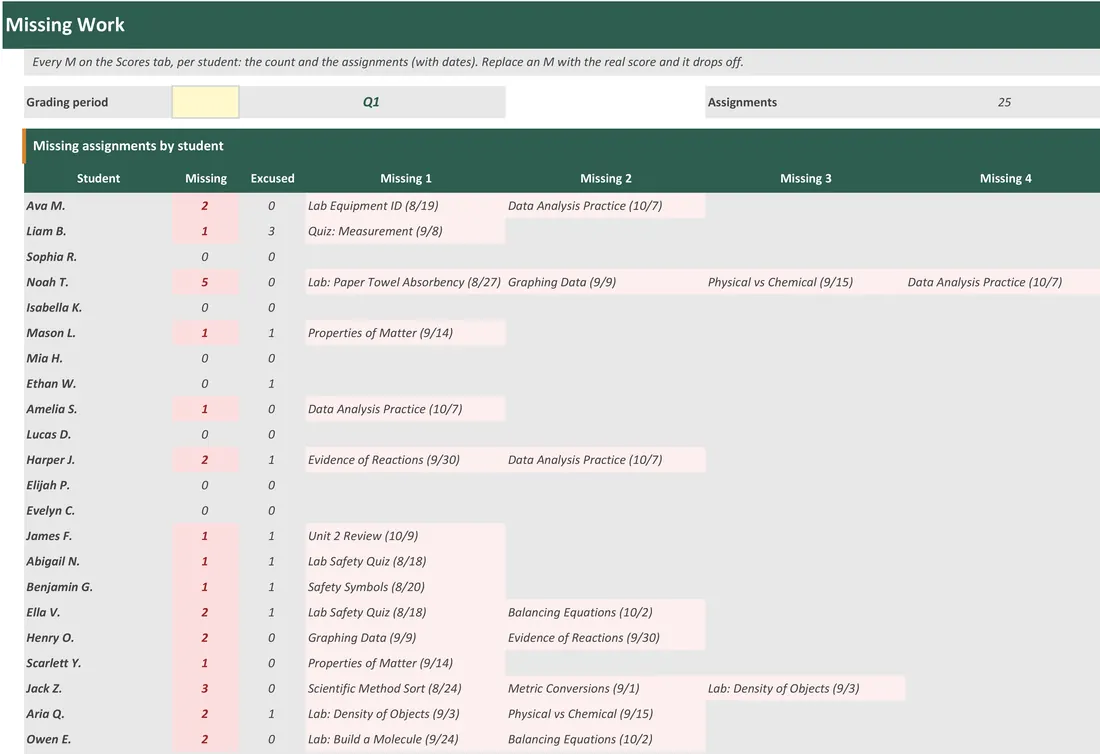Click the Unit 2 Review (10/9) cell
This screenshot has height=754, width=1100.
tap(405, 536)
